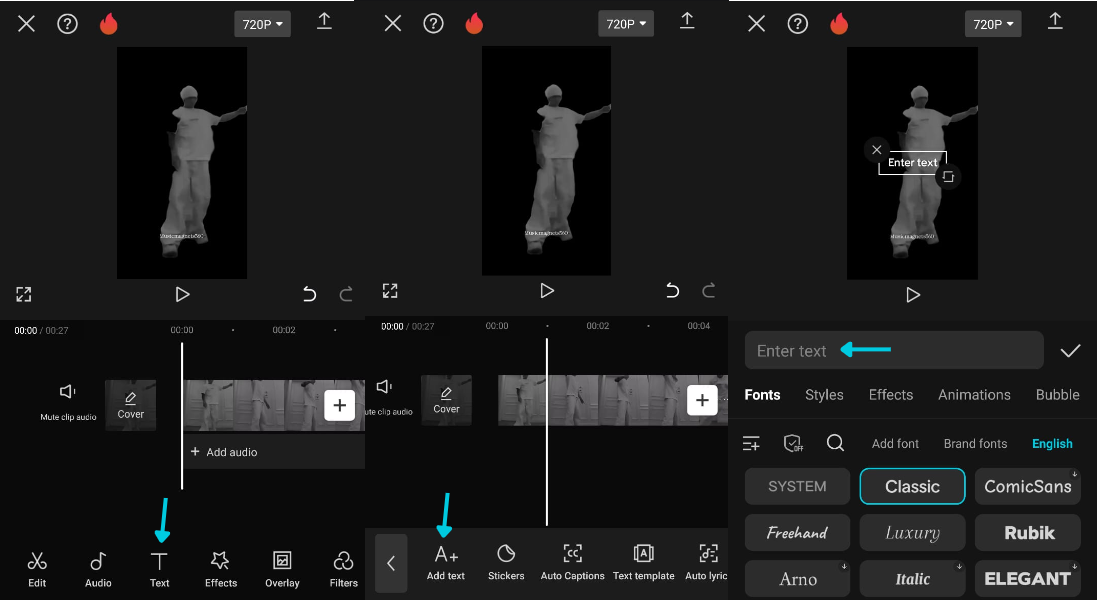Switch to the Styles tab

coord(824,394)
